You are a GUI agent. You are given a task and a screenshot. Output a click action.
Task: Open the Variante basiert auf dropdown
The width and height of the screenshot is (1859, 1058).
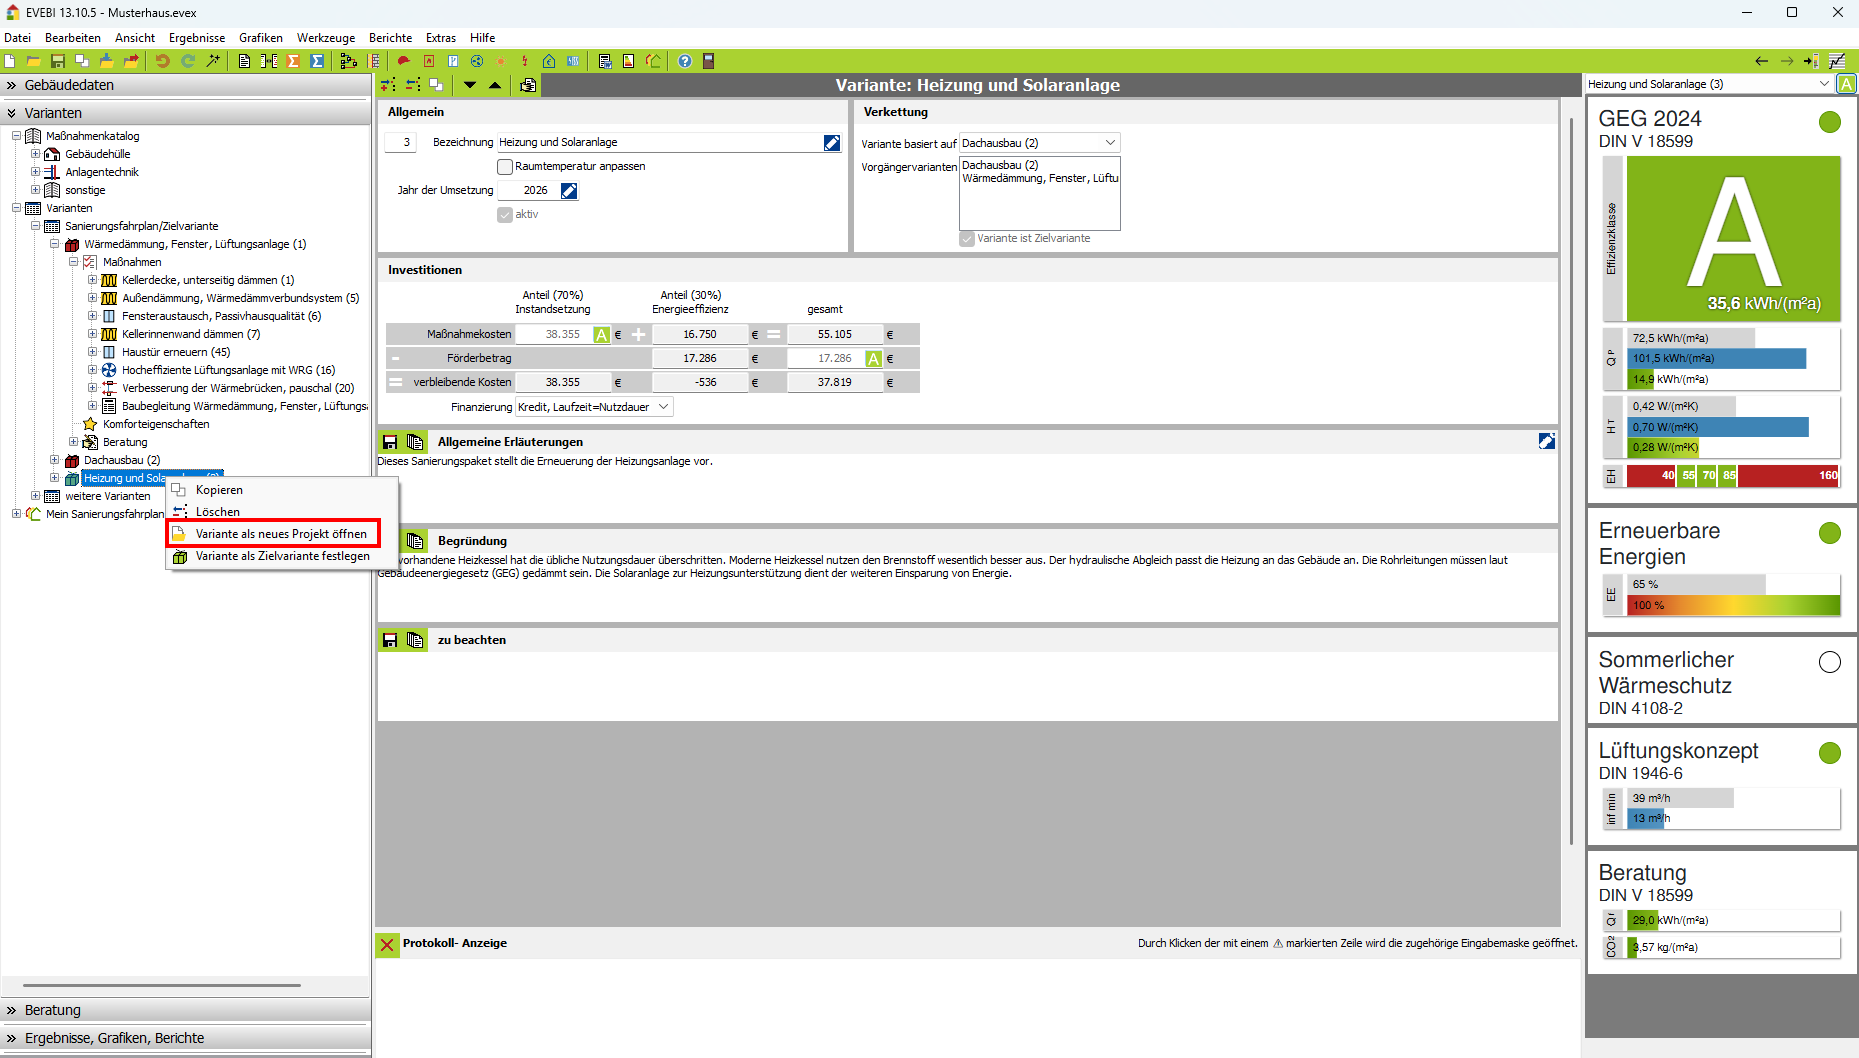[x=1109, y=143]
